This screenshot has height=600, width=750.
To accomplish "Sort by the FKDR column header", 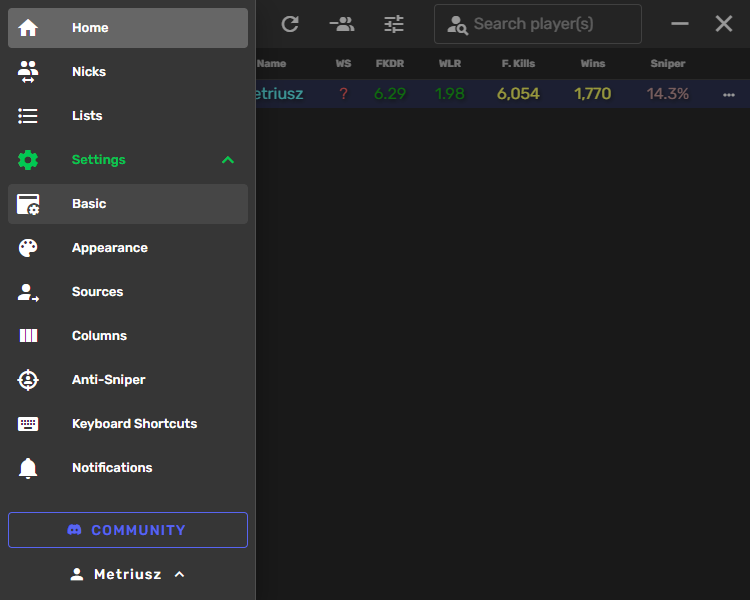I will pyautogui.click(x=389, y=64).
